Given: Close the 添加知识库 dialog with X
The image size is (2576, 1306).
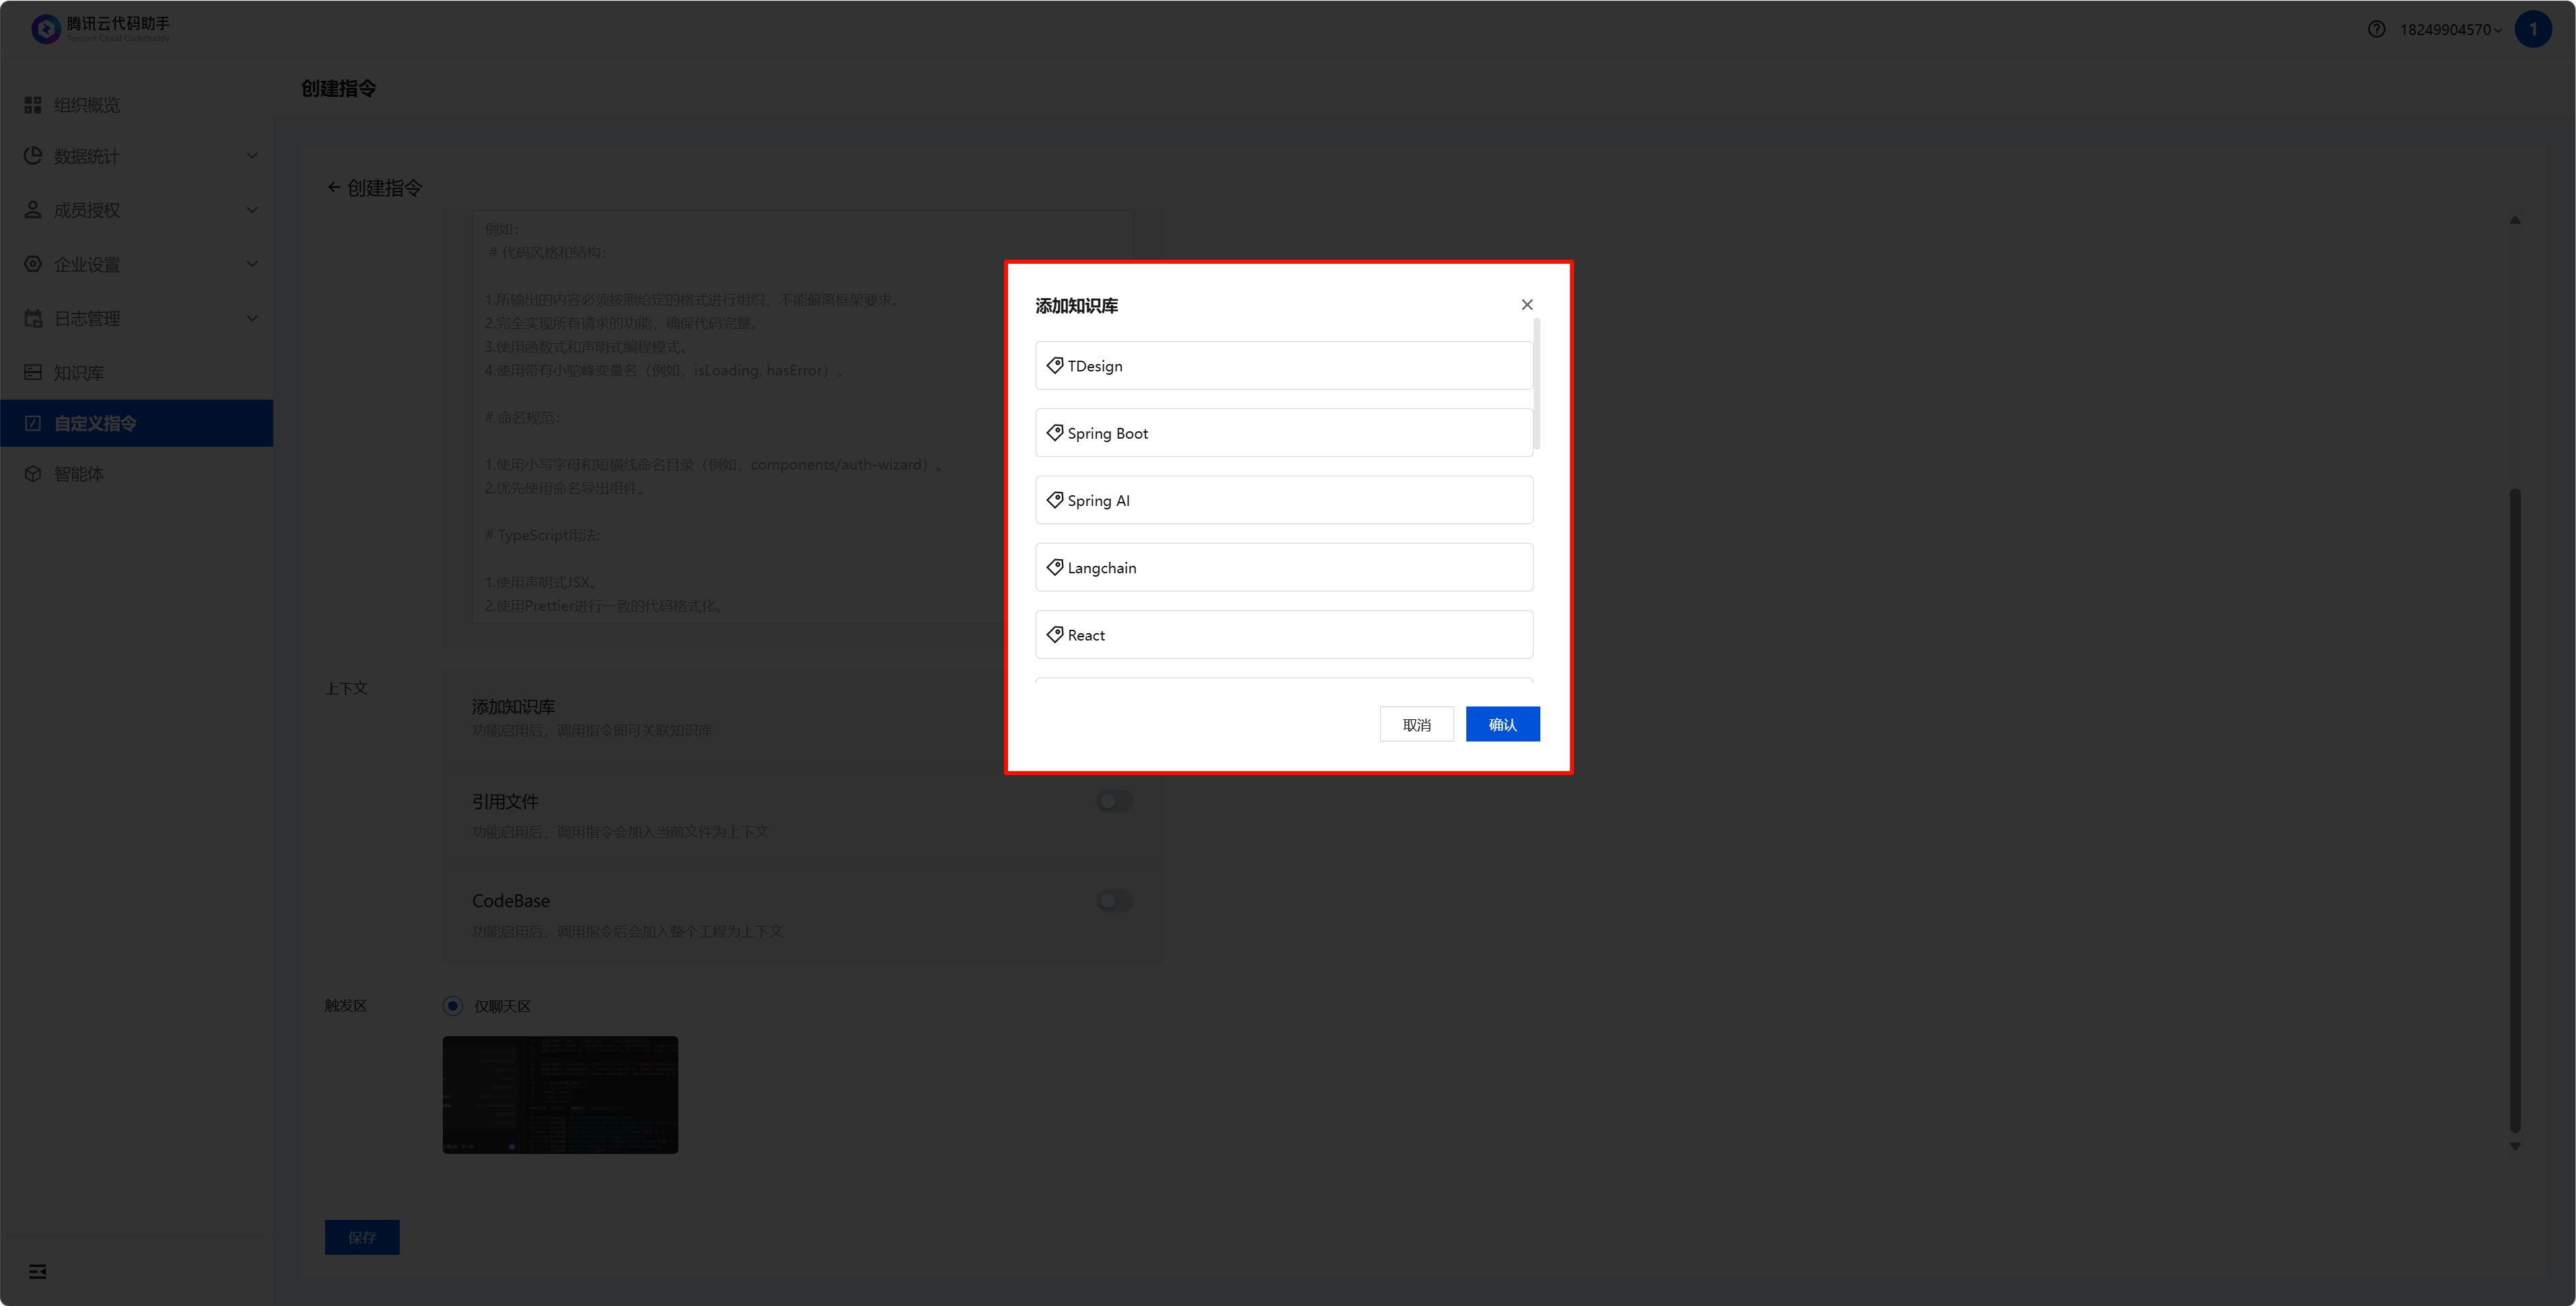Looking at the screenshot, I should click(1526, 305).
